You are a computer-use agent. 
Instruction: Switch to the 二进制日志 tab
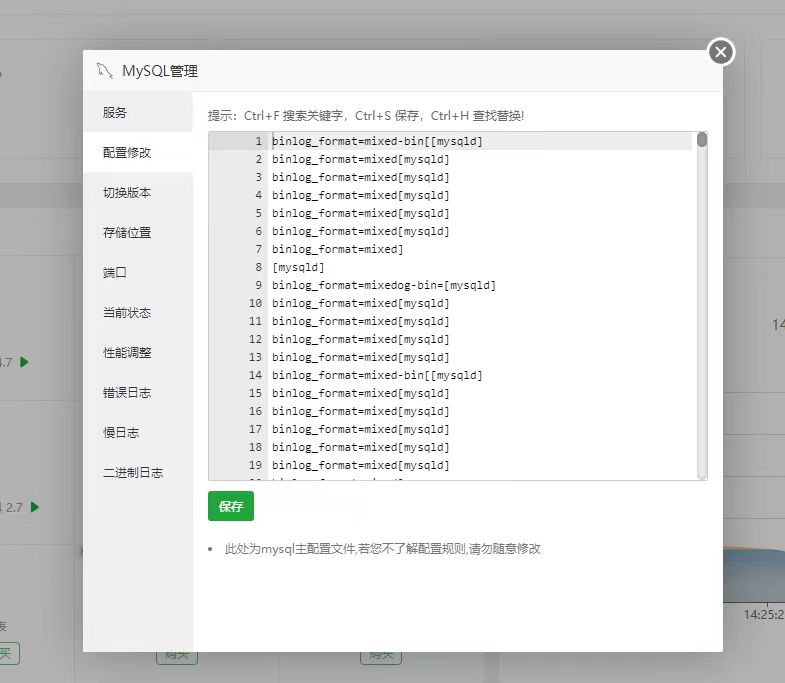tap(138, 473)
